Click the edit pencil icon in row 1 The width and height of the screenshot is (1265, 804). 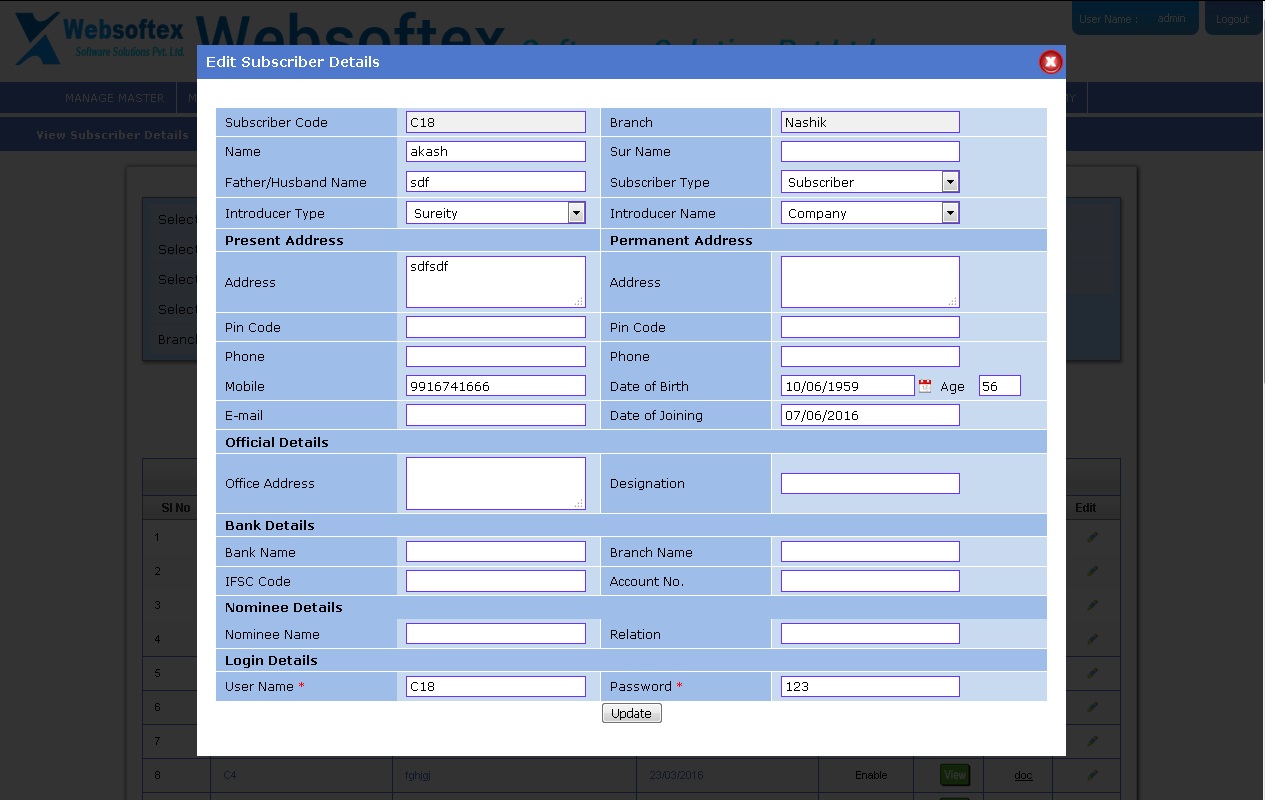tap(1093, 537)
